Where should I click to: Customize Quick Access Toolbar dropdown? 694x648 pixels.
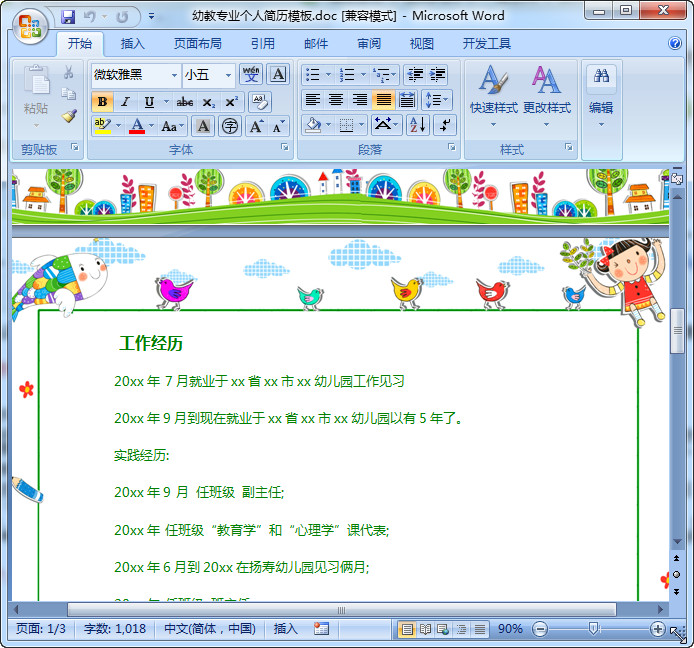pyautogui.click(x=151, y=17)
